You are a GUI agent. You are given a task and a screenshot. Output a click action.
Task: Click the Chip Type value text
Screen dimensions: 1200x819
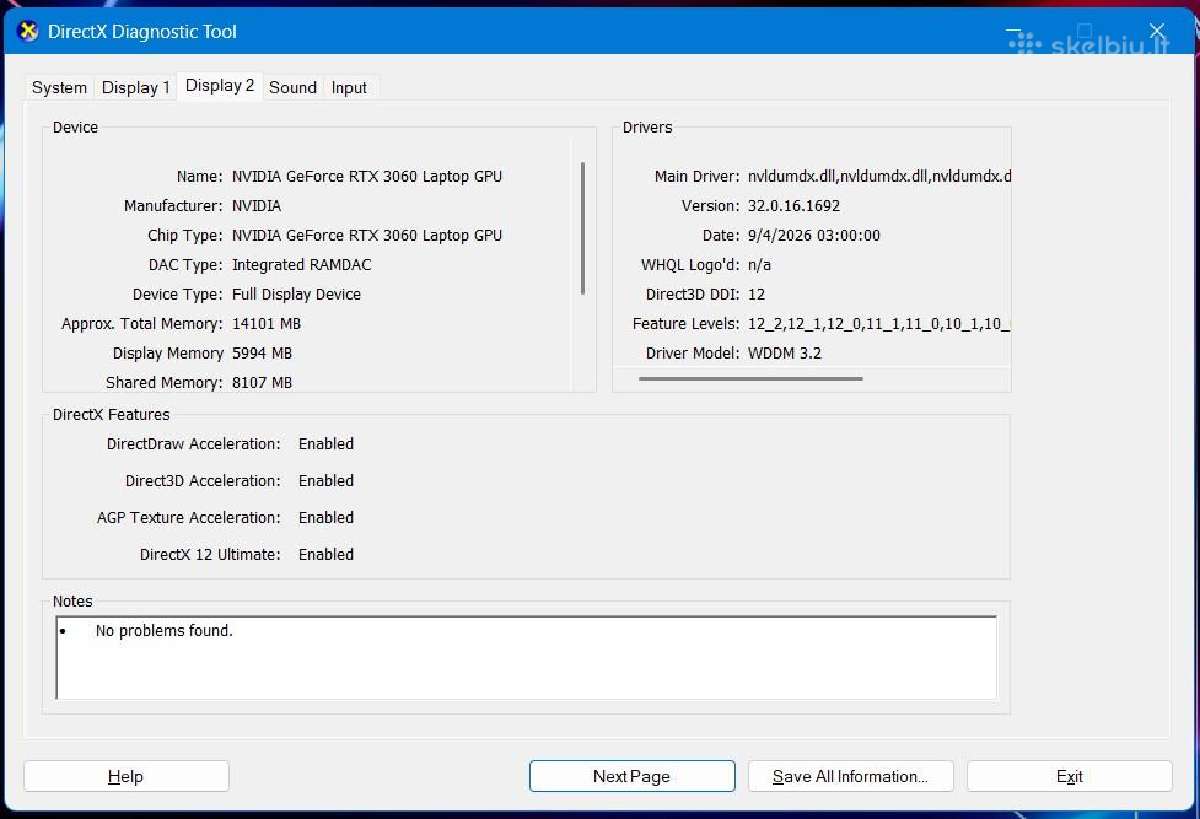[367, 235]
